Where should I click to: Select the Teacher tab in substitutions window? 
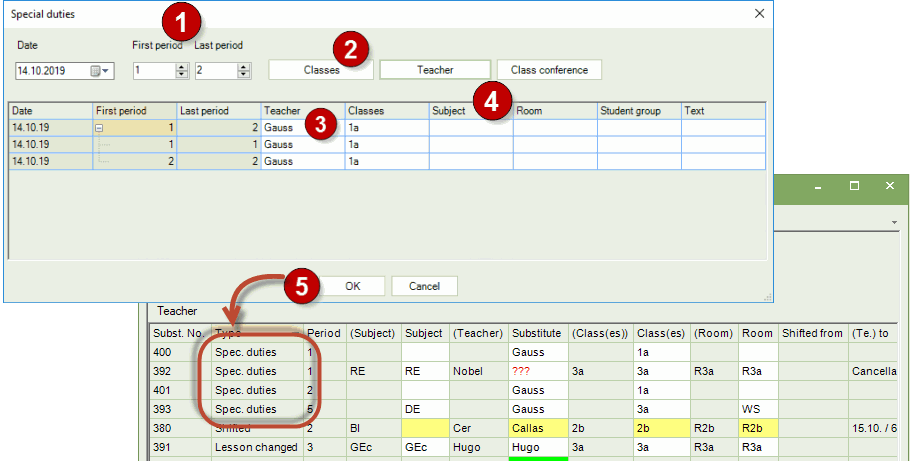pos(177,312)
